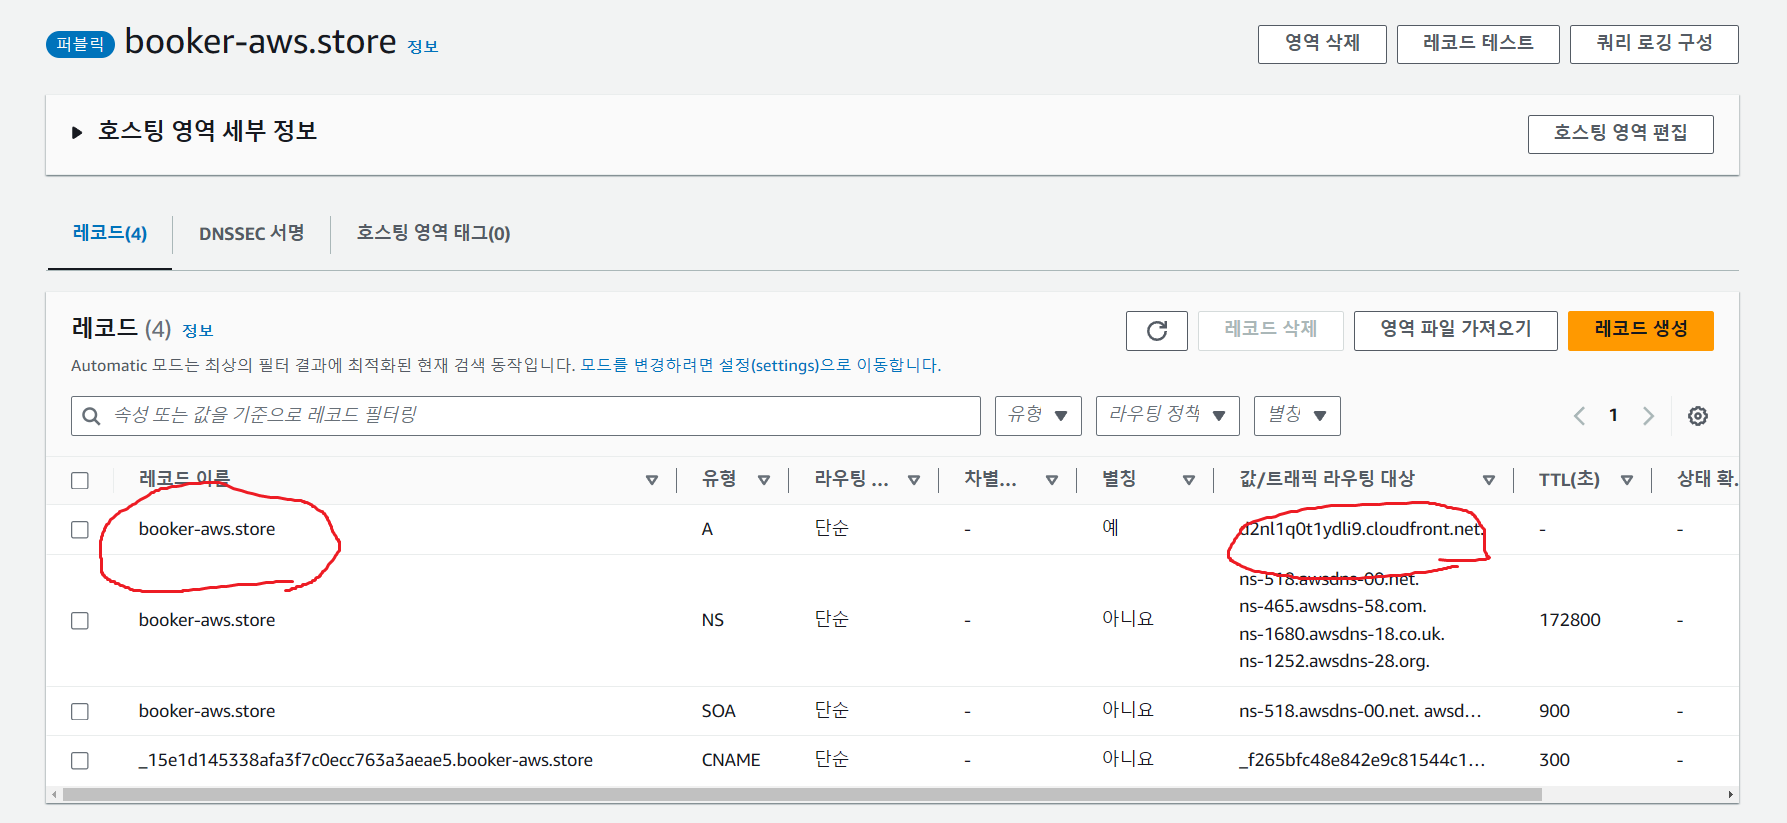The height and width of the screenshot is (823, 1787).
Task: Focus the record filter search field
Action: click(525, 416)
